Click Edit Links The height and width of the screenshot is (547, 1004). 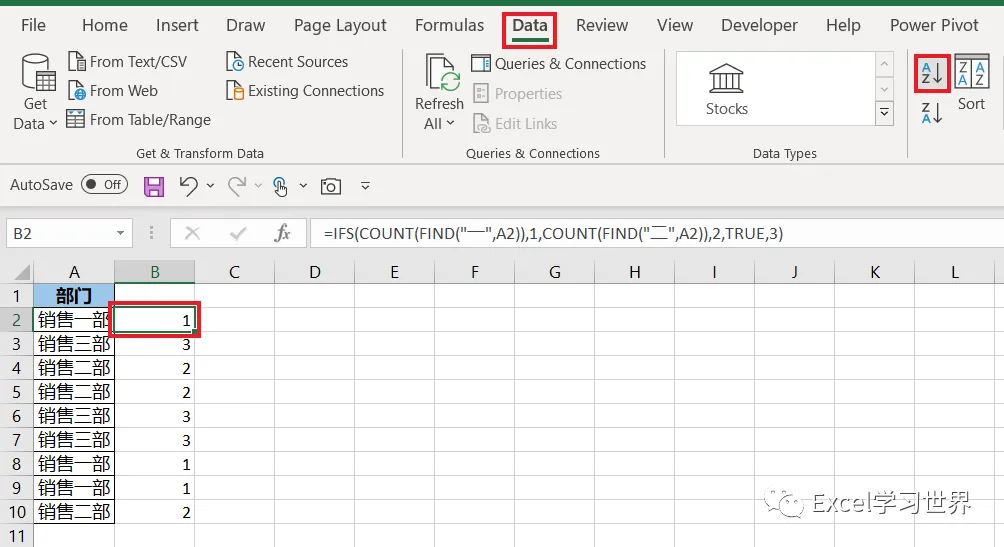[515, 123]
